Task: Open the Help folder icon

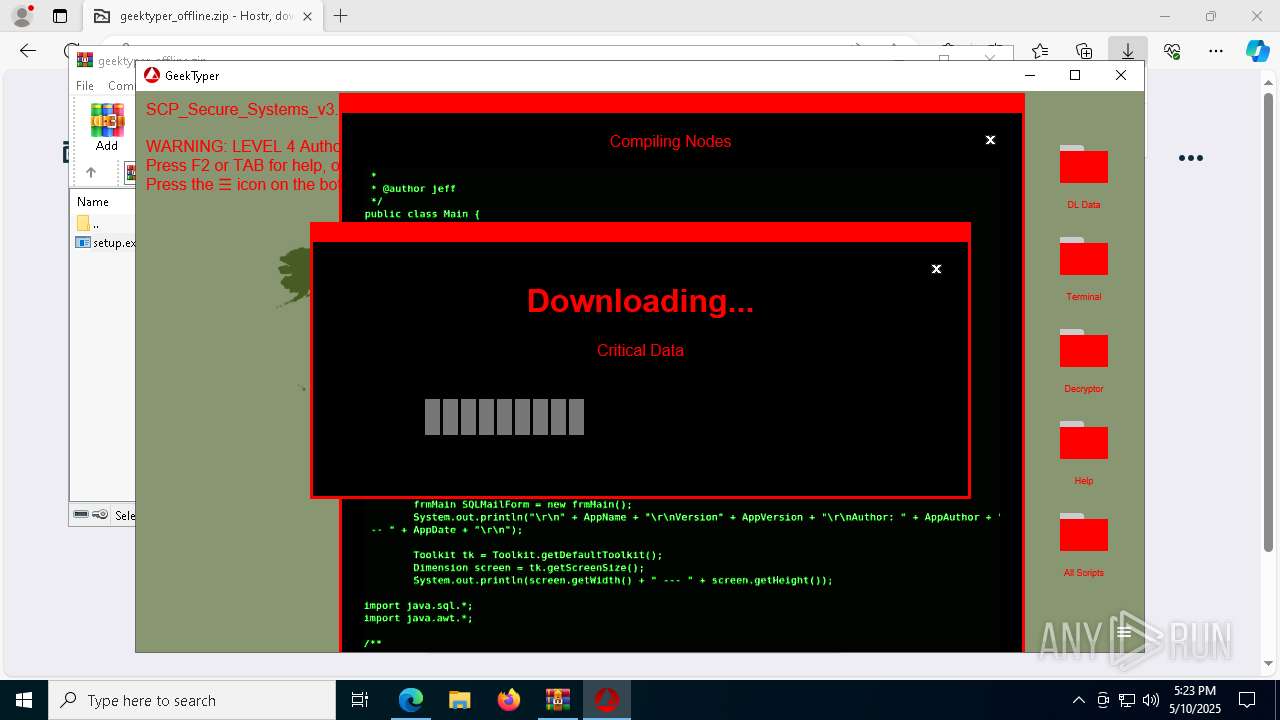Action: [x=1083, y=441]
